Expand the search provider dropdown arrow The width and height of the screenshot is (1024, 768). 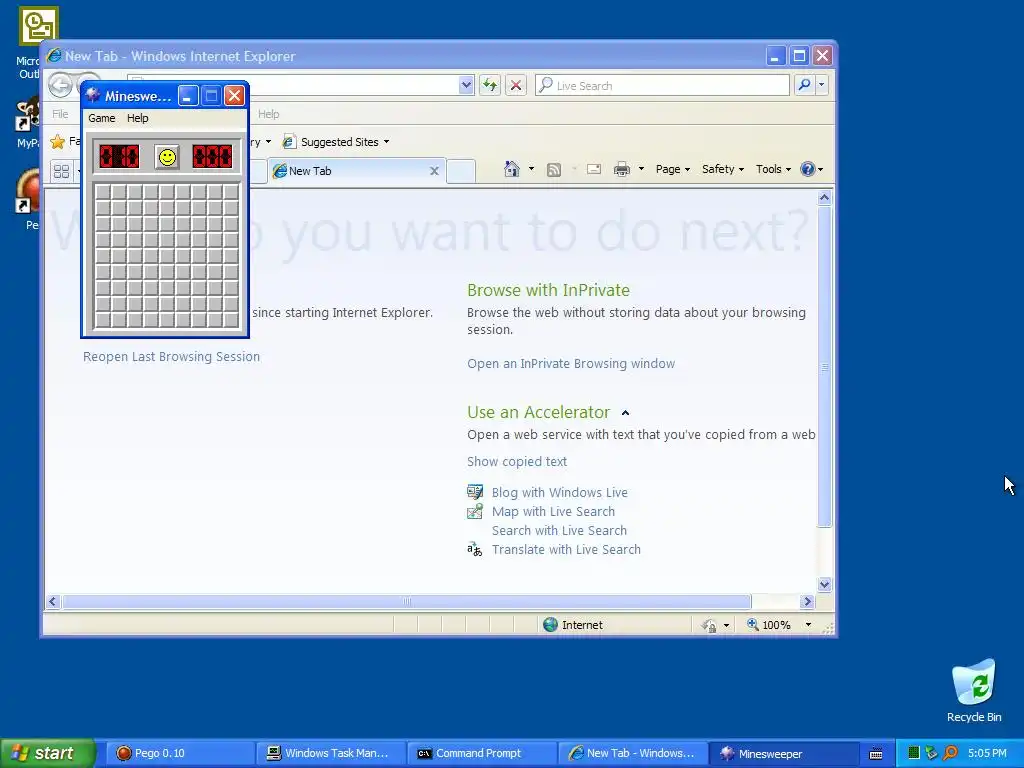point(822,84)
